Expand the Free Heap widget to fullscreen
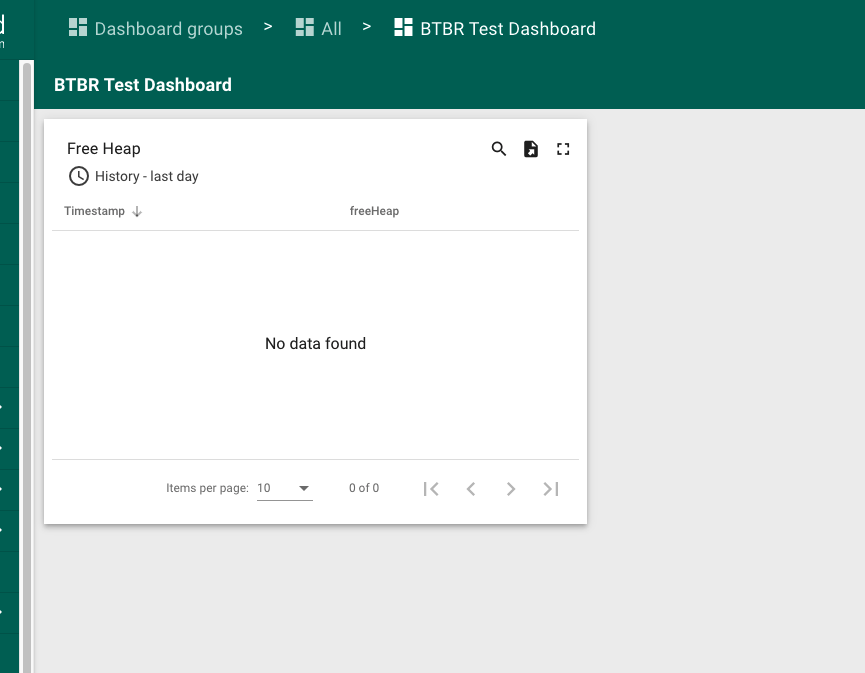The width and height of the screenshot is (865, 673). [x=563, y=148]
